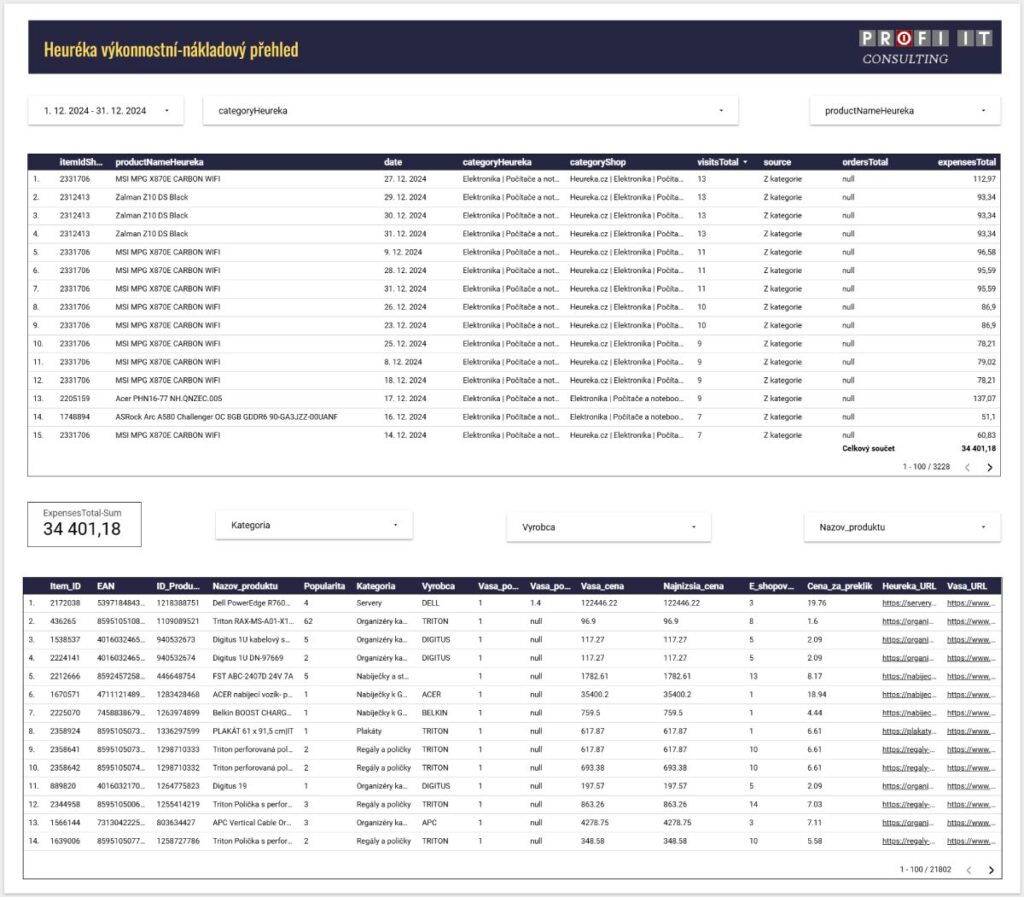Click the expenses value 112,97

point(984,179)
